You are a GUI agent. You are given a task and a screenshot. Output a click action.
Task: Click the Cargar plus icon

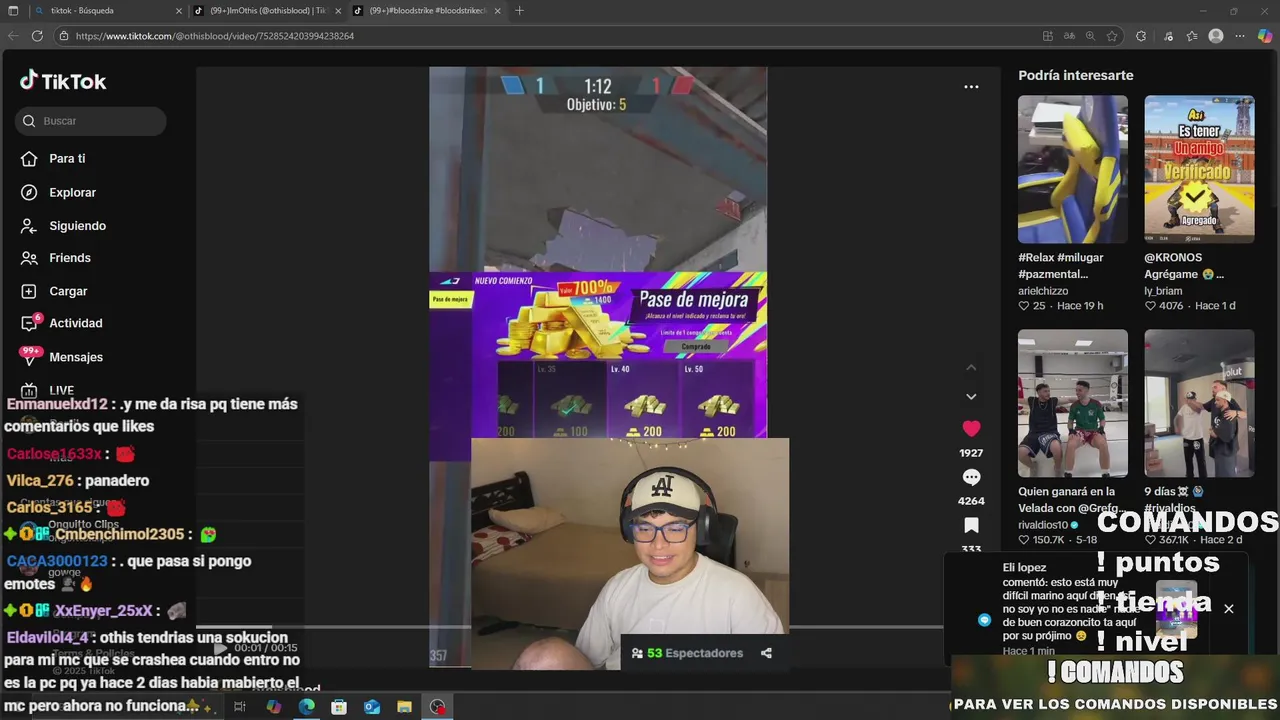click(x=29, y=291)
